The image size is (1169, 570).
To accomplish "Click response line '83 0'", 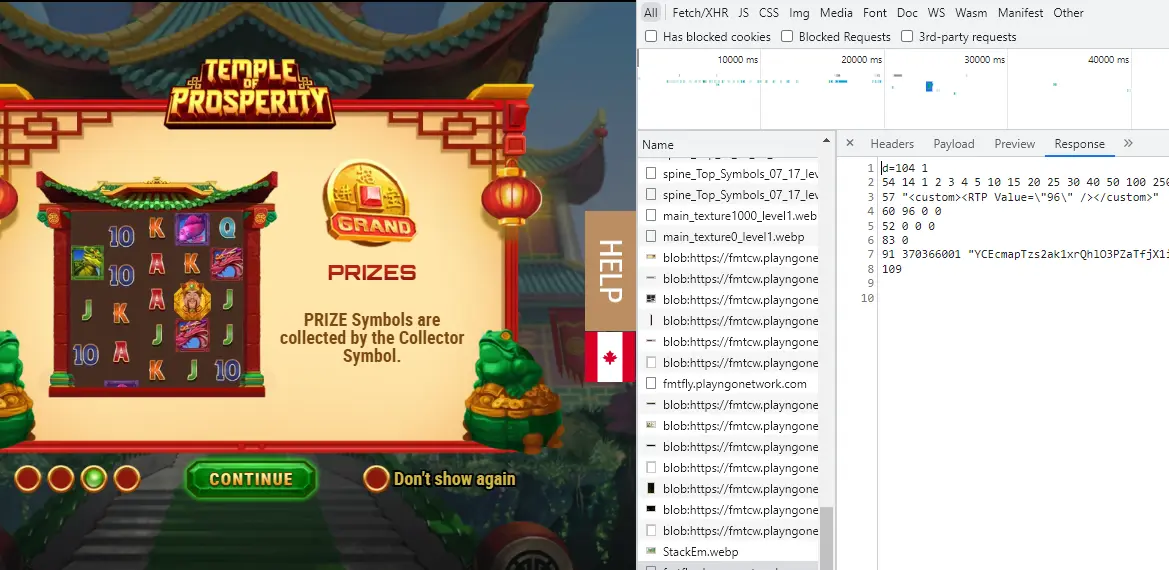I will click(895, 240).
